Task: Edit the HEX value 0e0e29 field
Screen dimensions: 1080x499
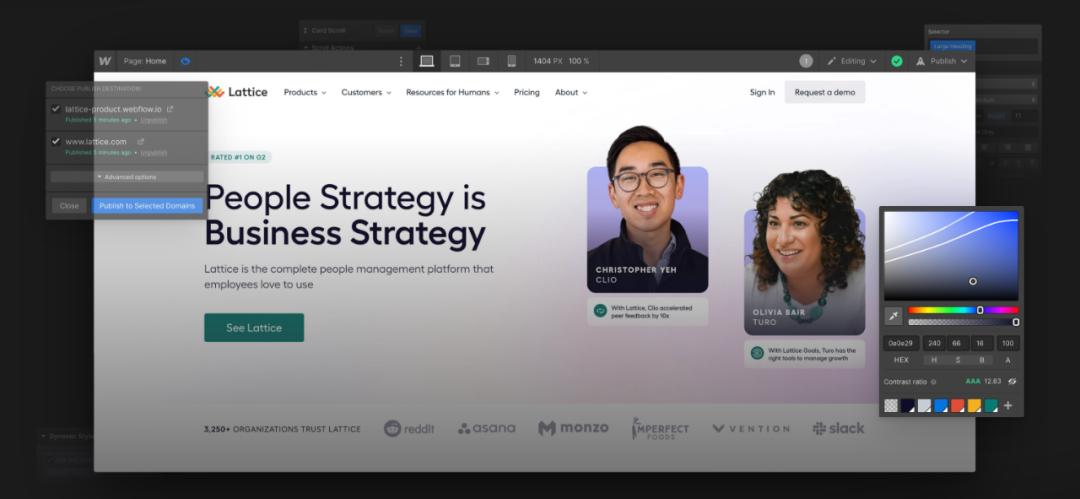Action: pyautogui.click(x=902, y=343)
